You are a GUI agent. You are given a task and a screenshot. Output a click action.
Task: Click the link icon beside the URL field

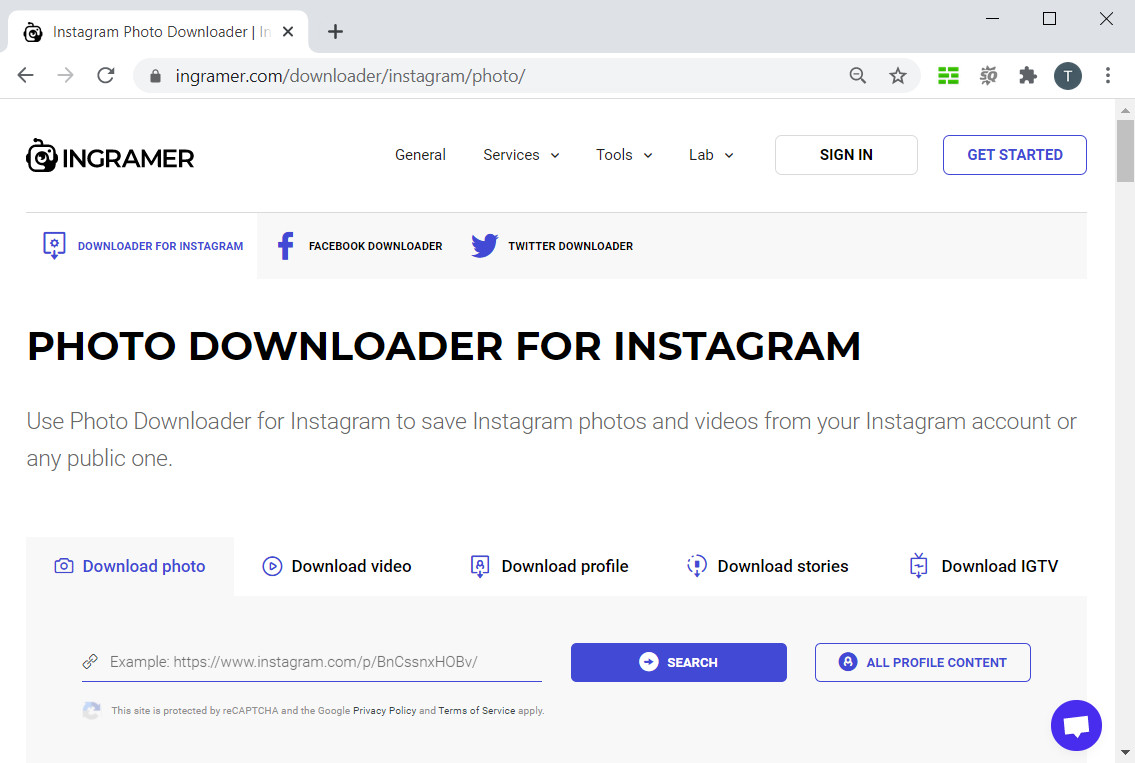coord(88,661)
